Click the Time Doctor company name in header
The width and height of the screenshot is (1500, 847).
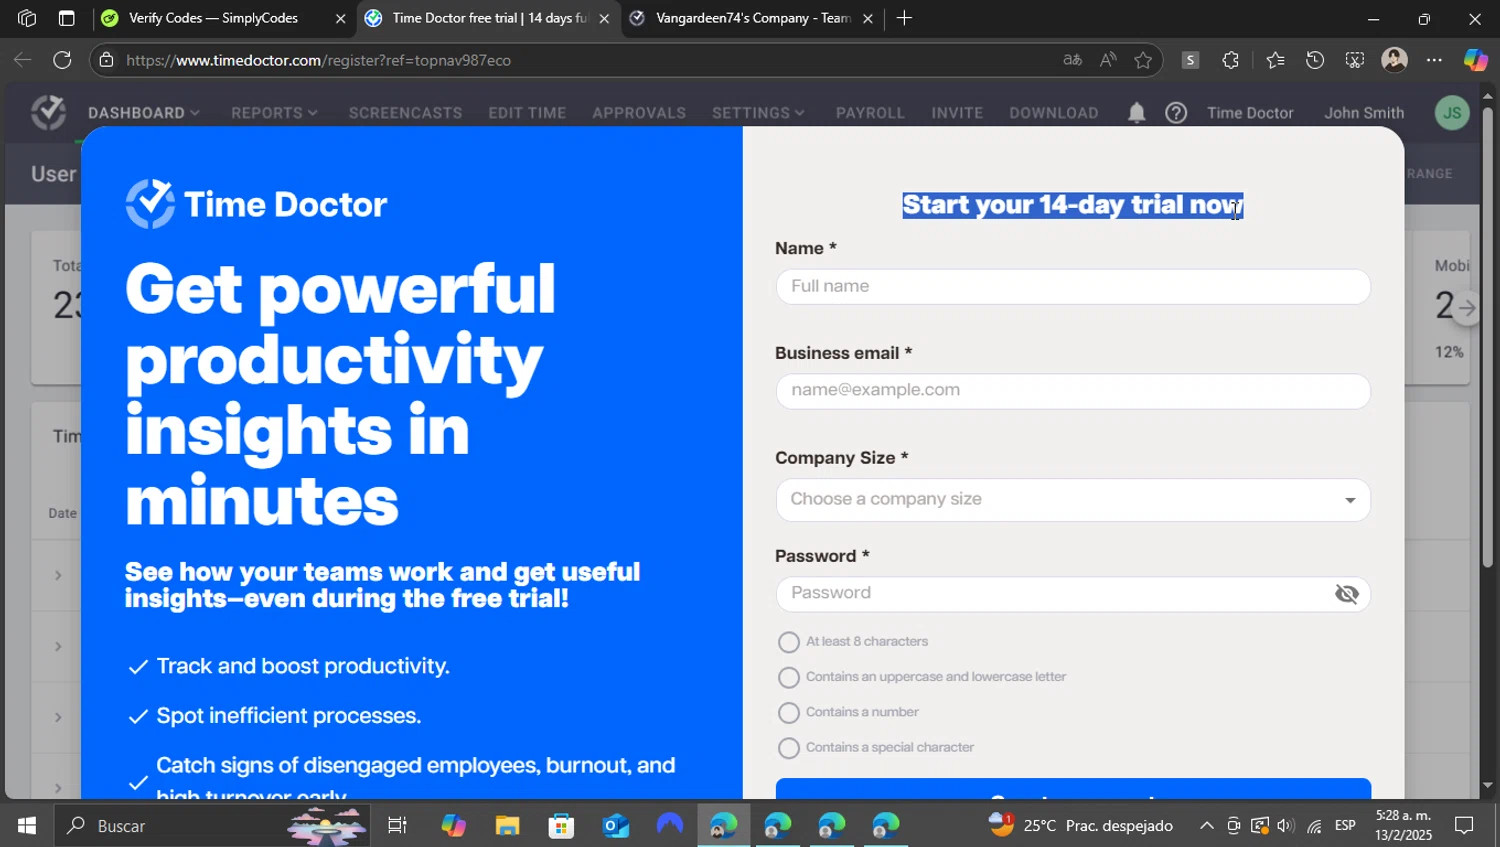[1250, 113]
